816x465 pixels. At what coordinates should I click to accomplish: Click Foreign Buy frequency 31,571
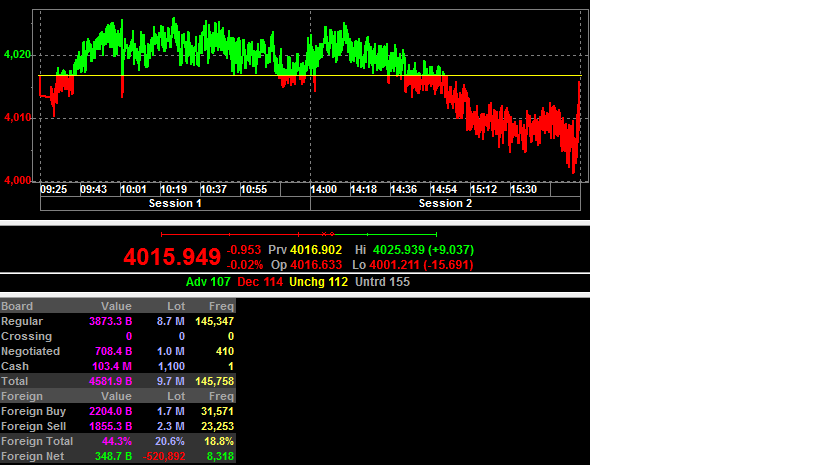click(218, 411)
